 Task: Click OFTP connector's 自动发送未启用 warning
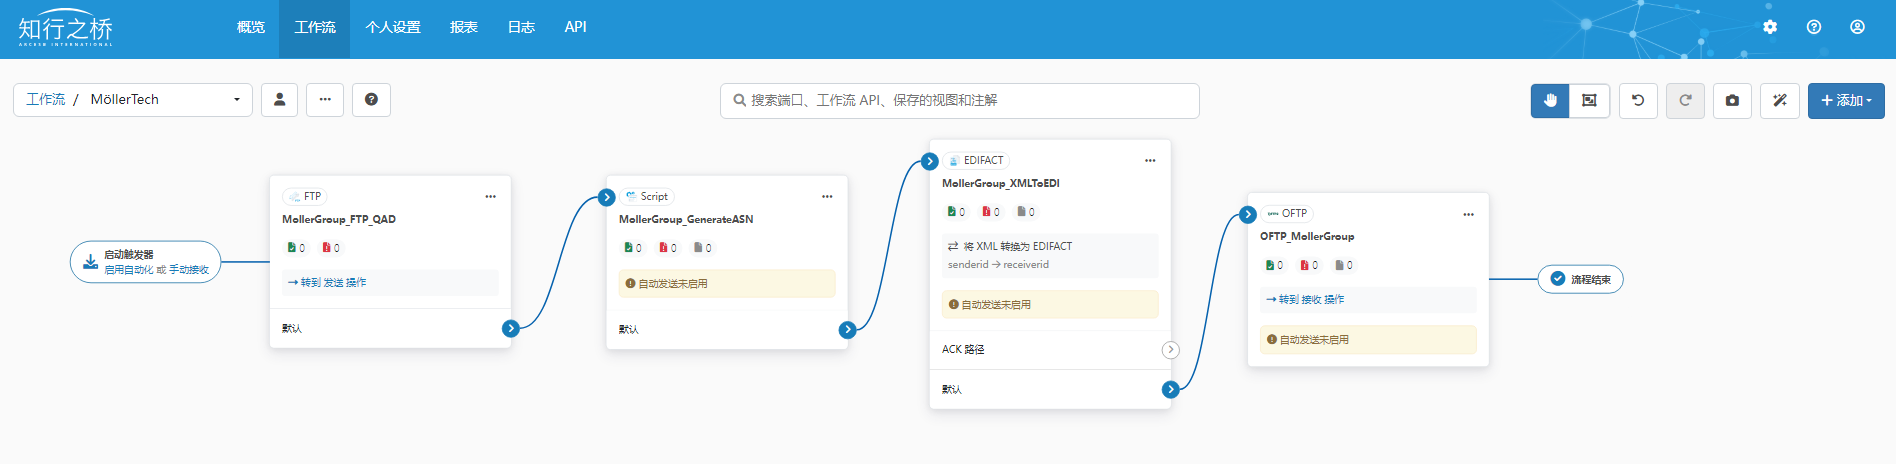[1368, 340]
